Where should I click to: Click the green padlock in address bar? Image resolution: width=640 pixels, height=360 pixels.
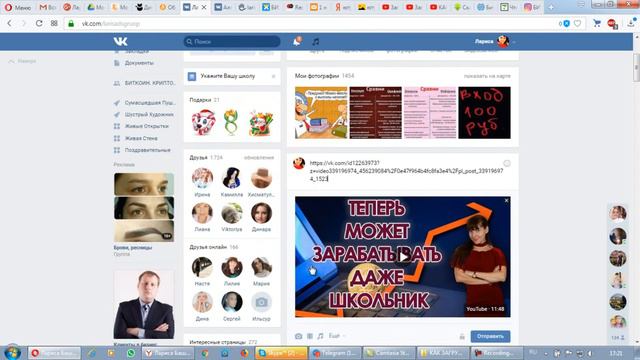[x=71, y=24]
